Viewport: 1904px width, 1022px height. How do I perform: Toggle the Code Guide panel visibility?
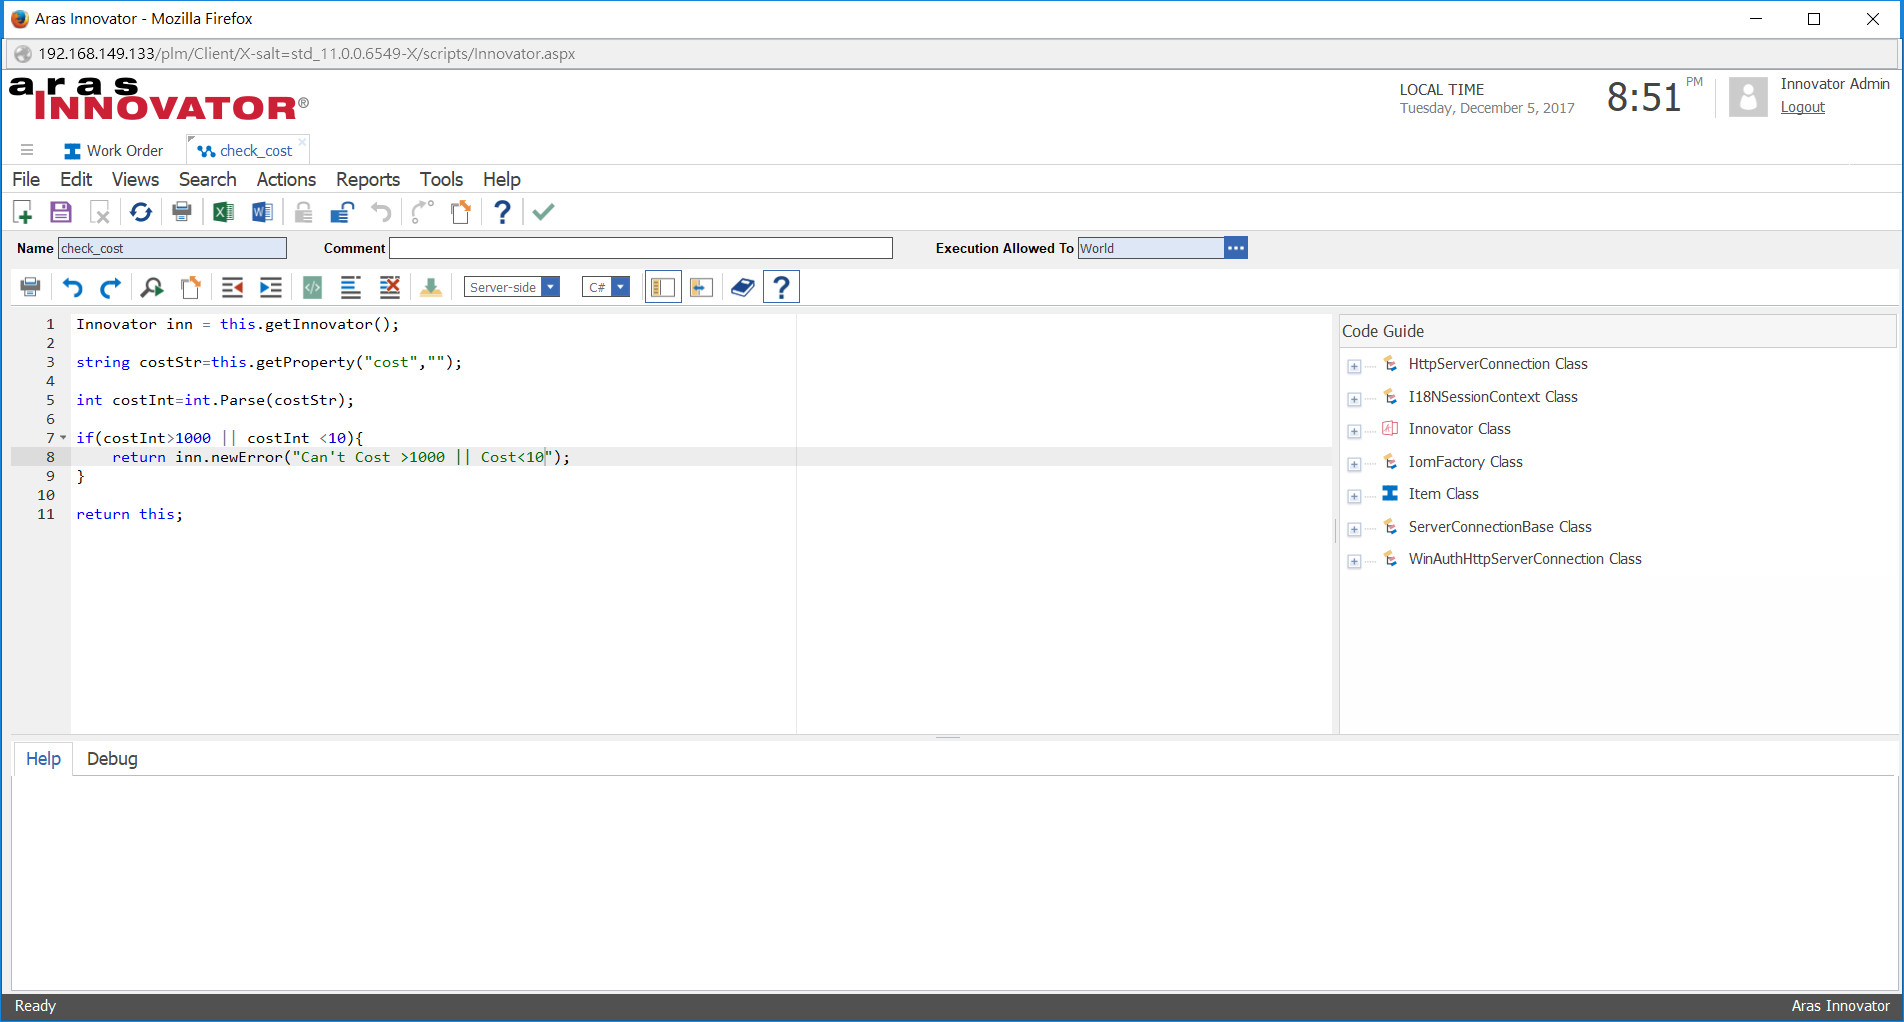[x=663, y=287]
